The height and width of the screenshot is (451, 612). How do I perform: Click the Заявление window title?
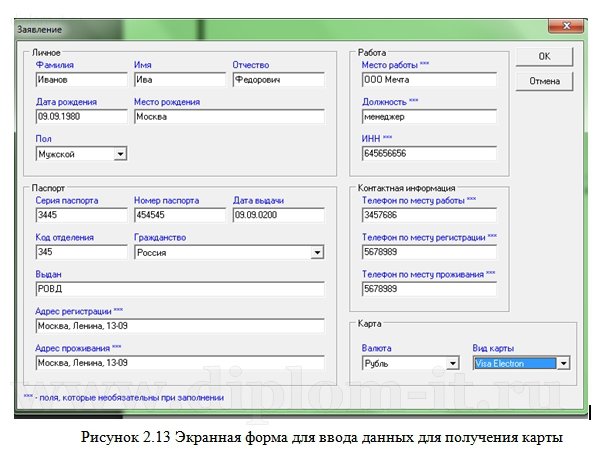39,30
